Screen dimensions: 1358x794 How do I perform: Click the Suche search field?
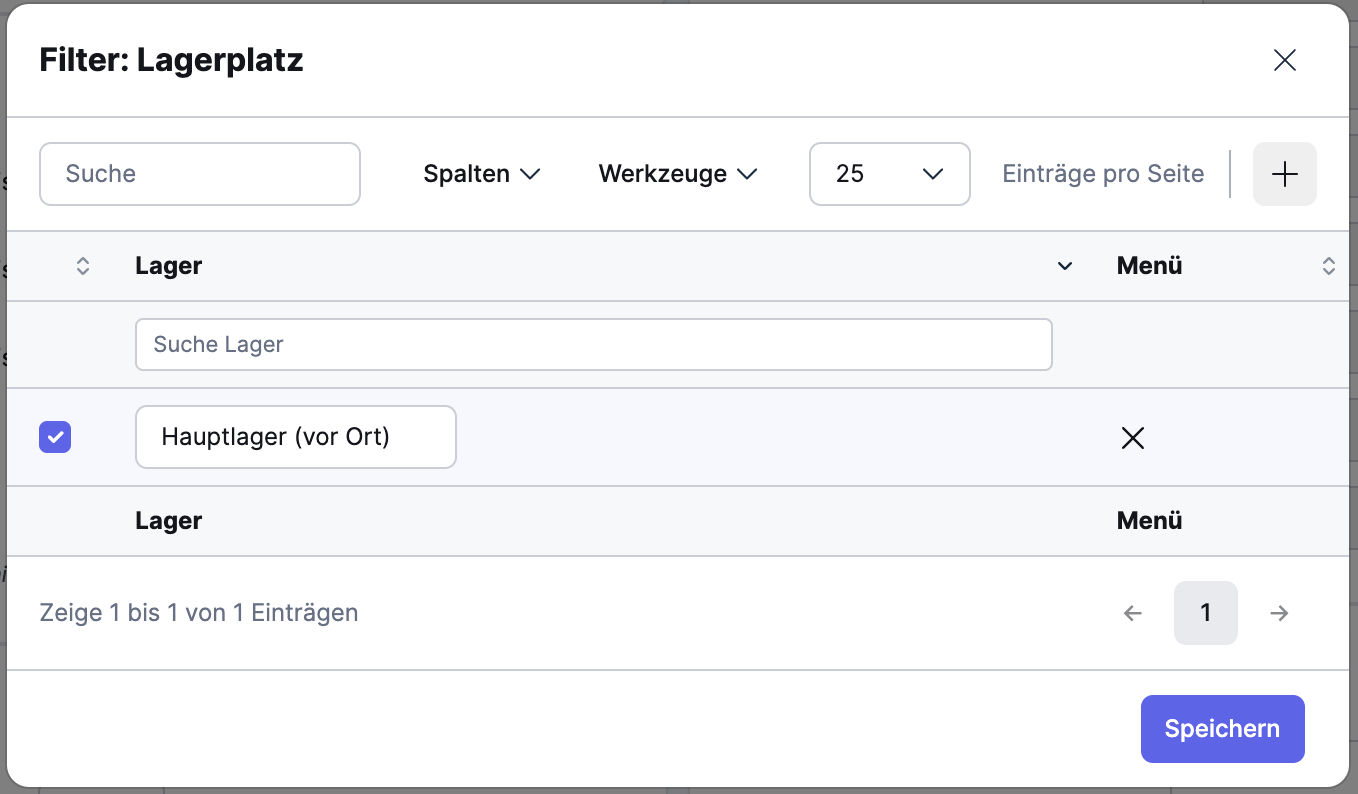click(x=200, y=174)
